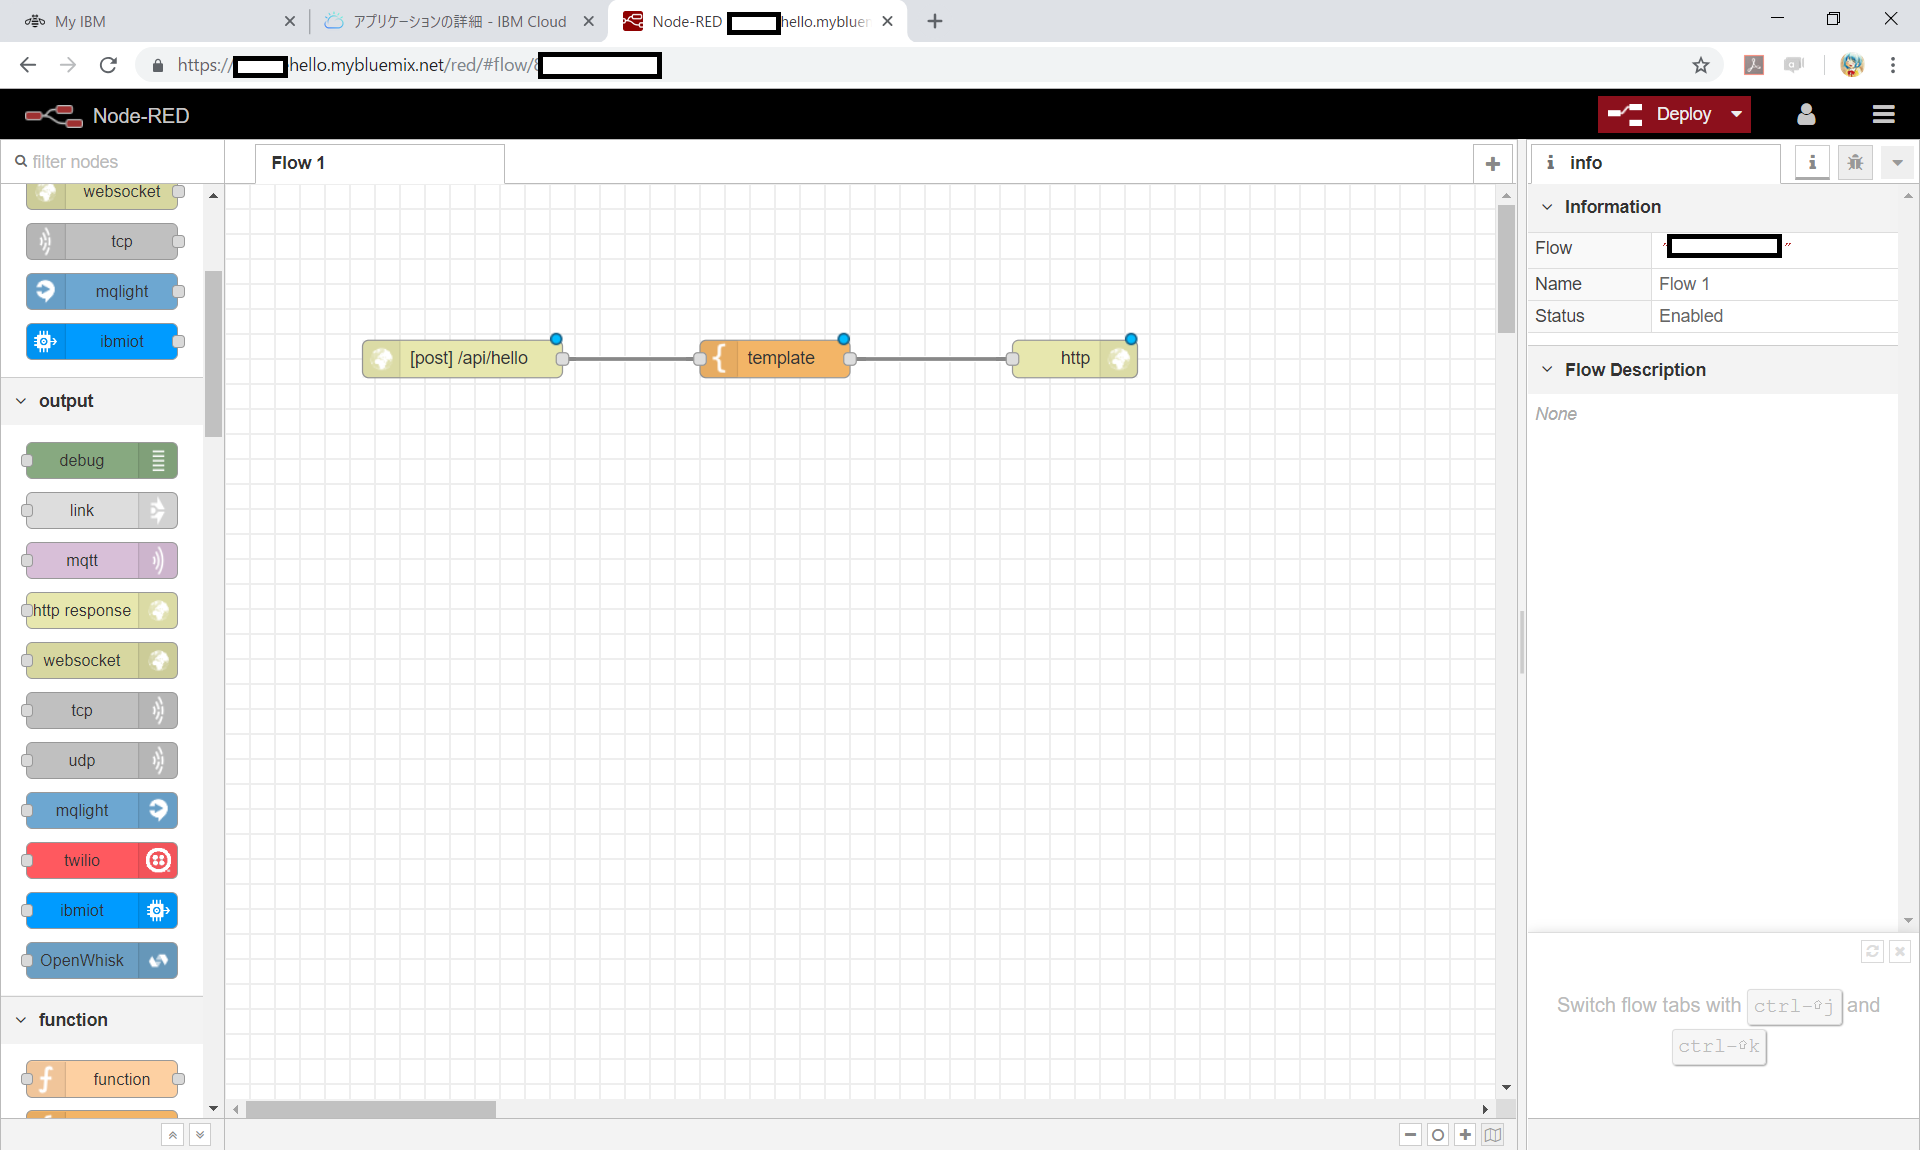Add a new flow with the plus button

coord(1492,163)
